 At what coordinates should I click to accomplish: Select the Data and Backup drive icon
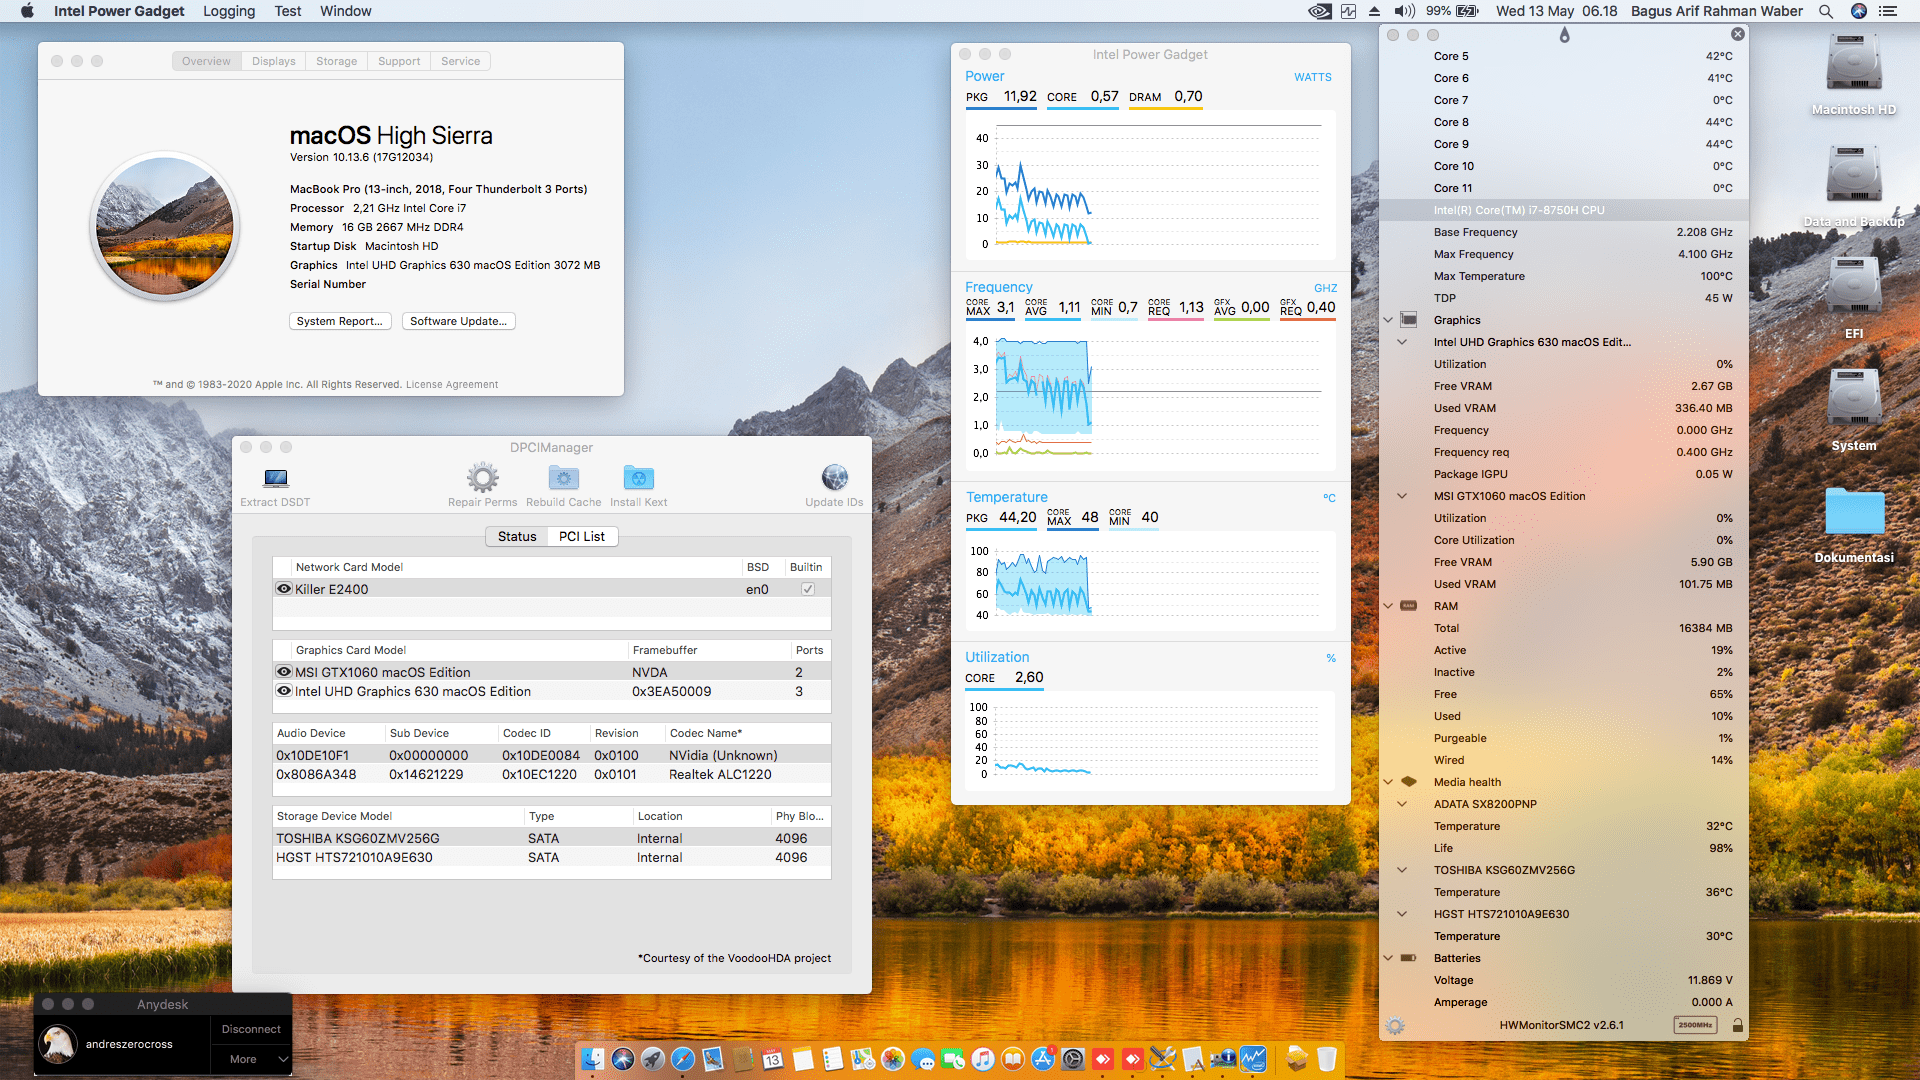coord(1854,177)
